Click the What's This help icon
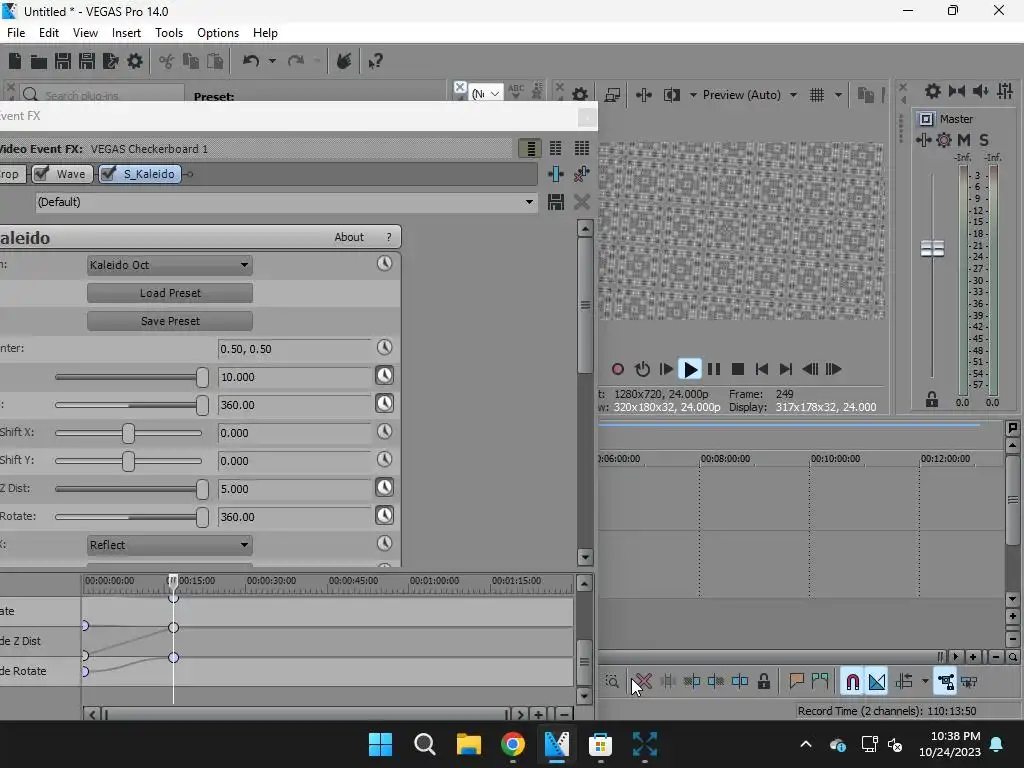The height and width of the screenshot is (768, 1024). (375, 61)
